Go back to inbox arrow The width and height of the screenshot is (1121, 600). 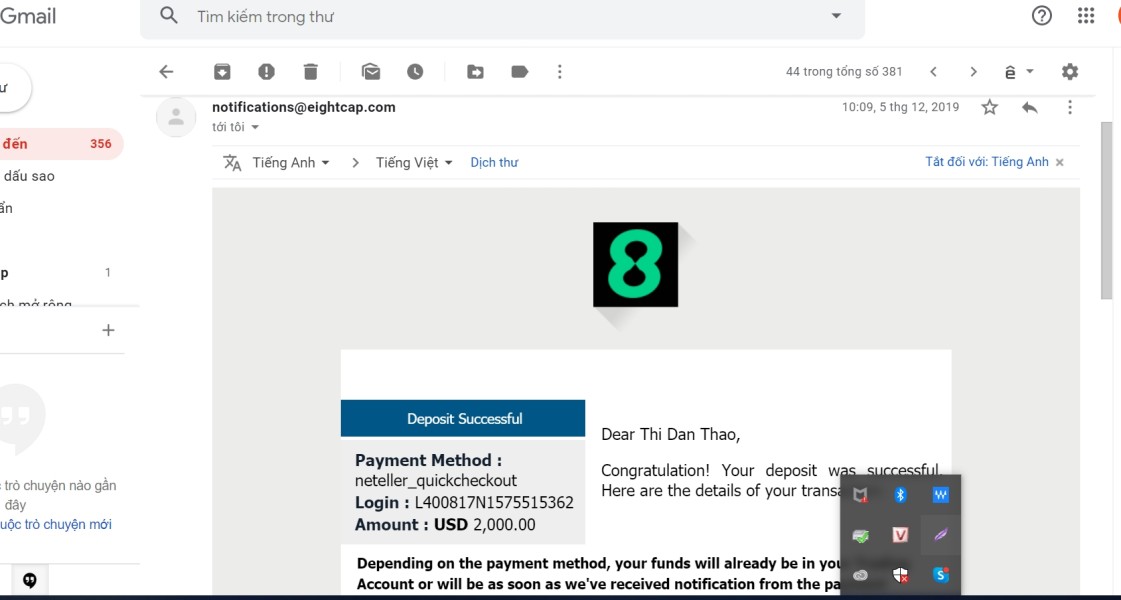[x=166, y=72]
